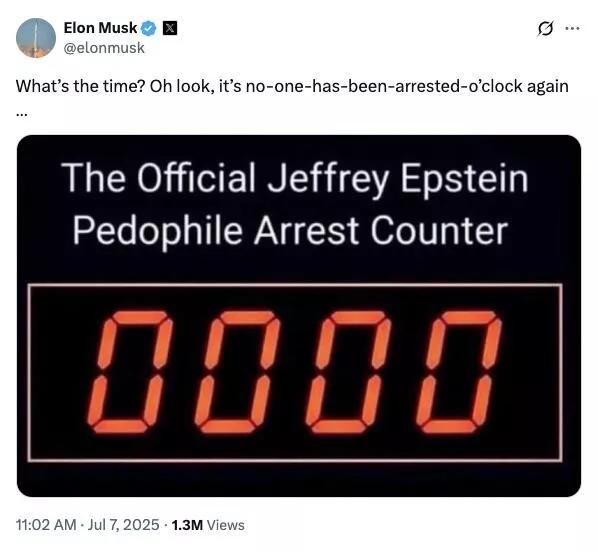Screen dimensions: 598x552
Task: Click the "Pedophile Arrest Counter" text line
Action: tap(290, 231)
